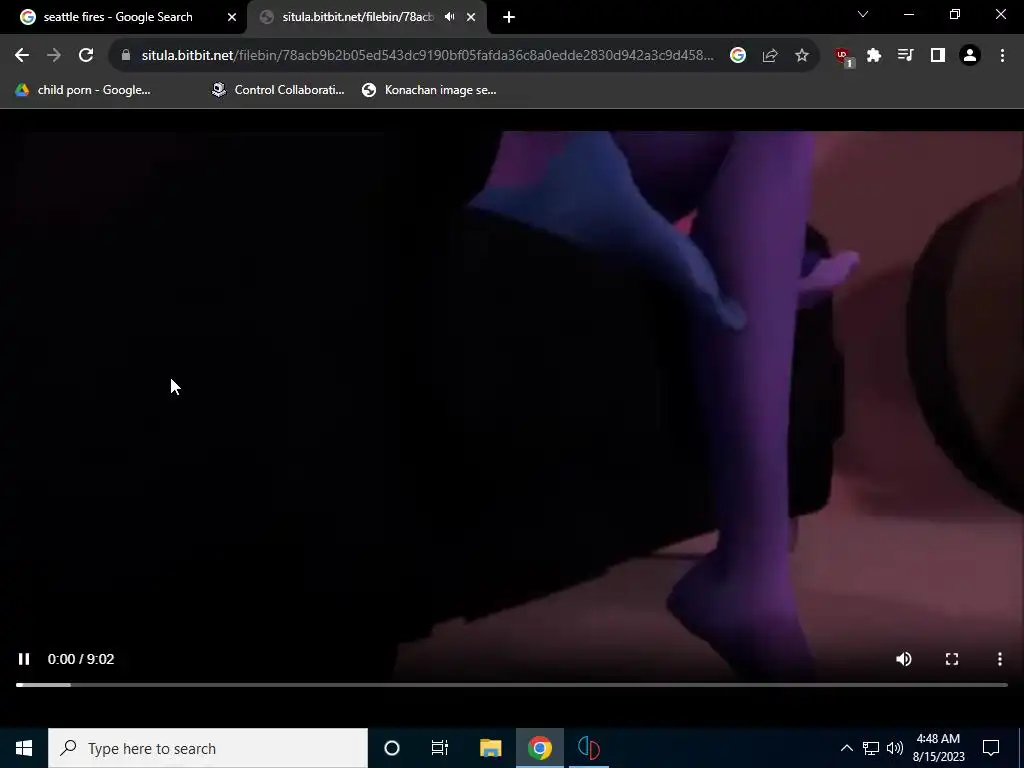Open the network status tray icon
The image size is (1024, 768).
[x=871, y=748]
